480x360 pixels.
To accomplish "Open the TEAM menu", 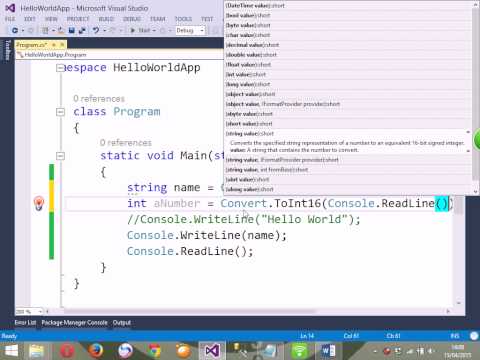I will [x=158, y=19].
